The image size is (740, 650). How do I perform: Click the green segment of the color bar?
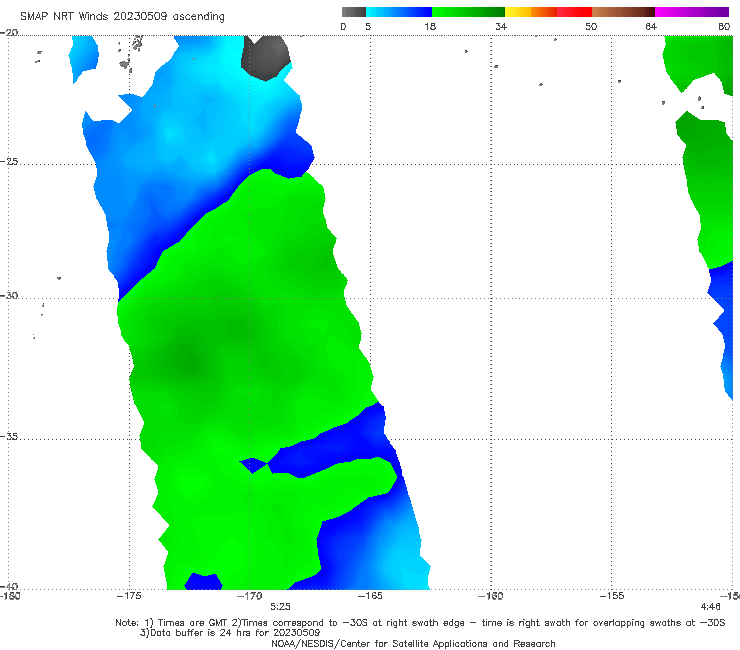468,12
